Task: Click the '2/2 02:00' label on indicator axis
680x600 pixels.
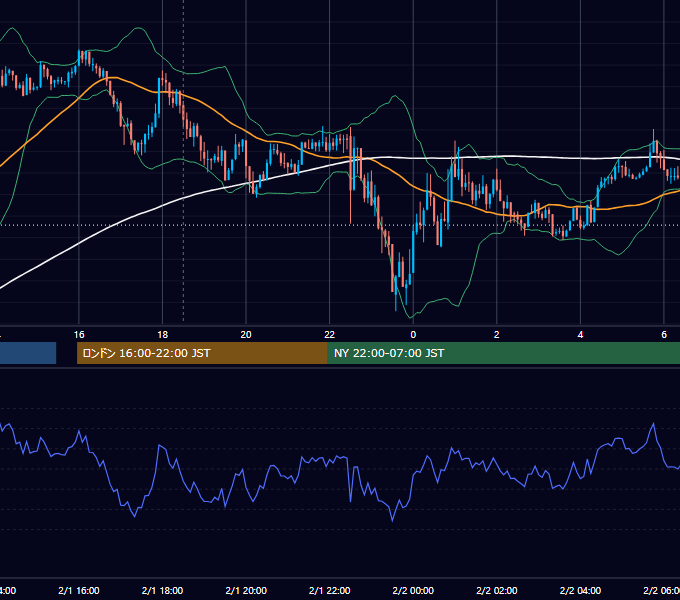Action: click(x=497, y=590)
